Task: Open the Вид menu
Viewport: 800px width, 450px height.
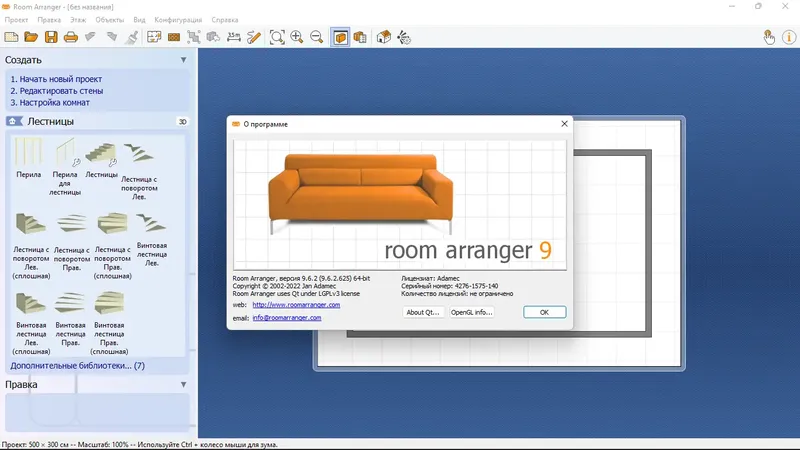Action: coord(139,20)
